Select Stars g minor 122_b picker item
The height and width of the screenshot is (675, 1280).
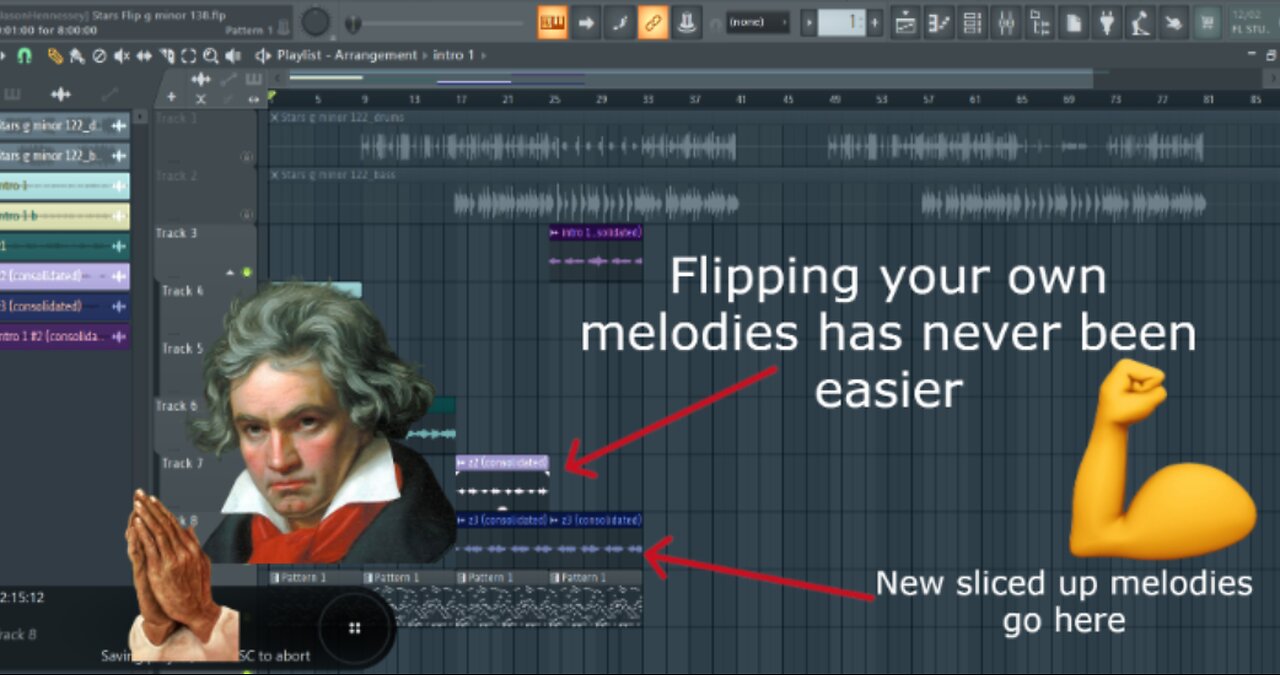point(65,156)
